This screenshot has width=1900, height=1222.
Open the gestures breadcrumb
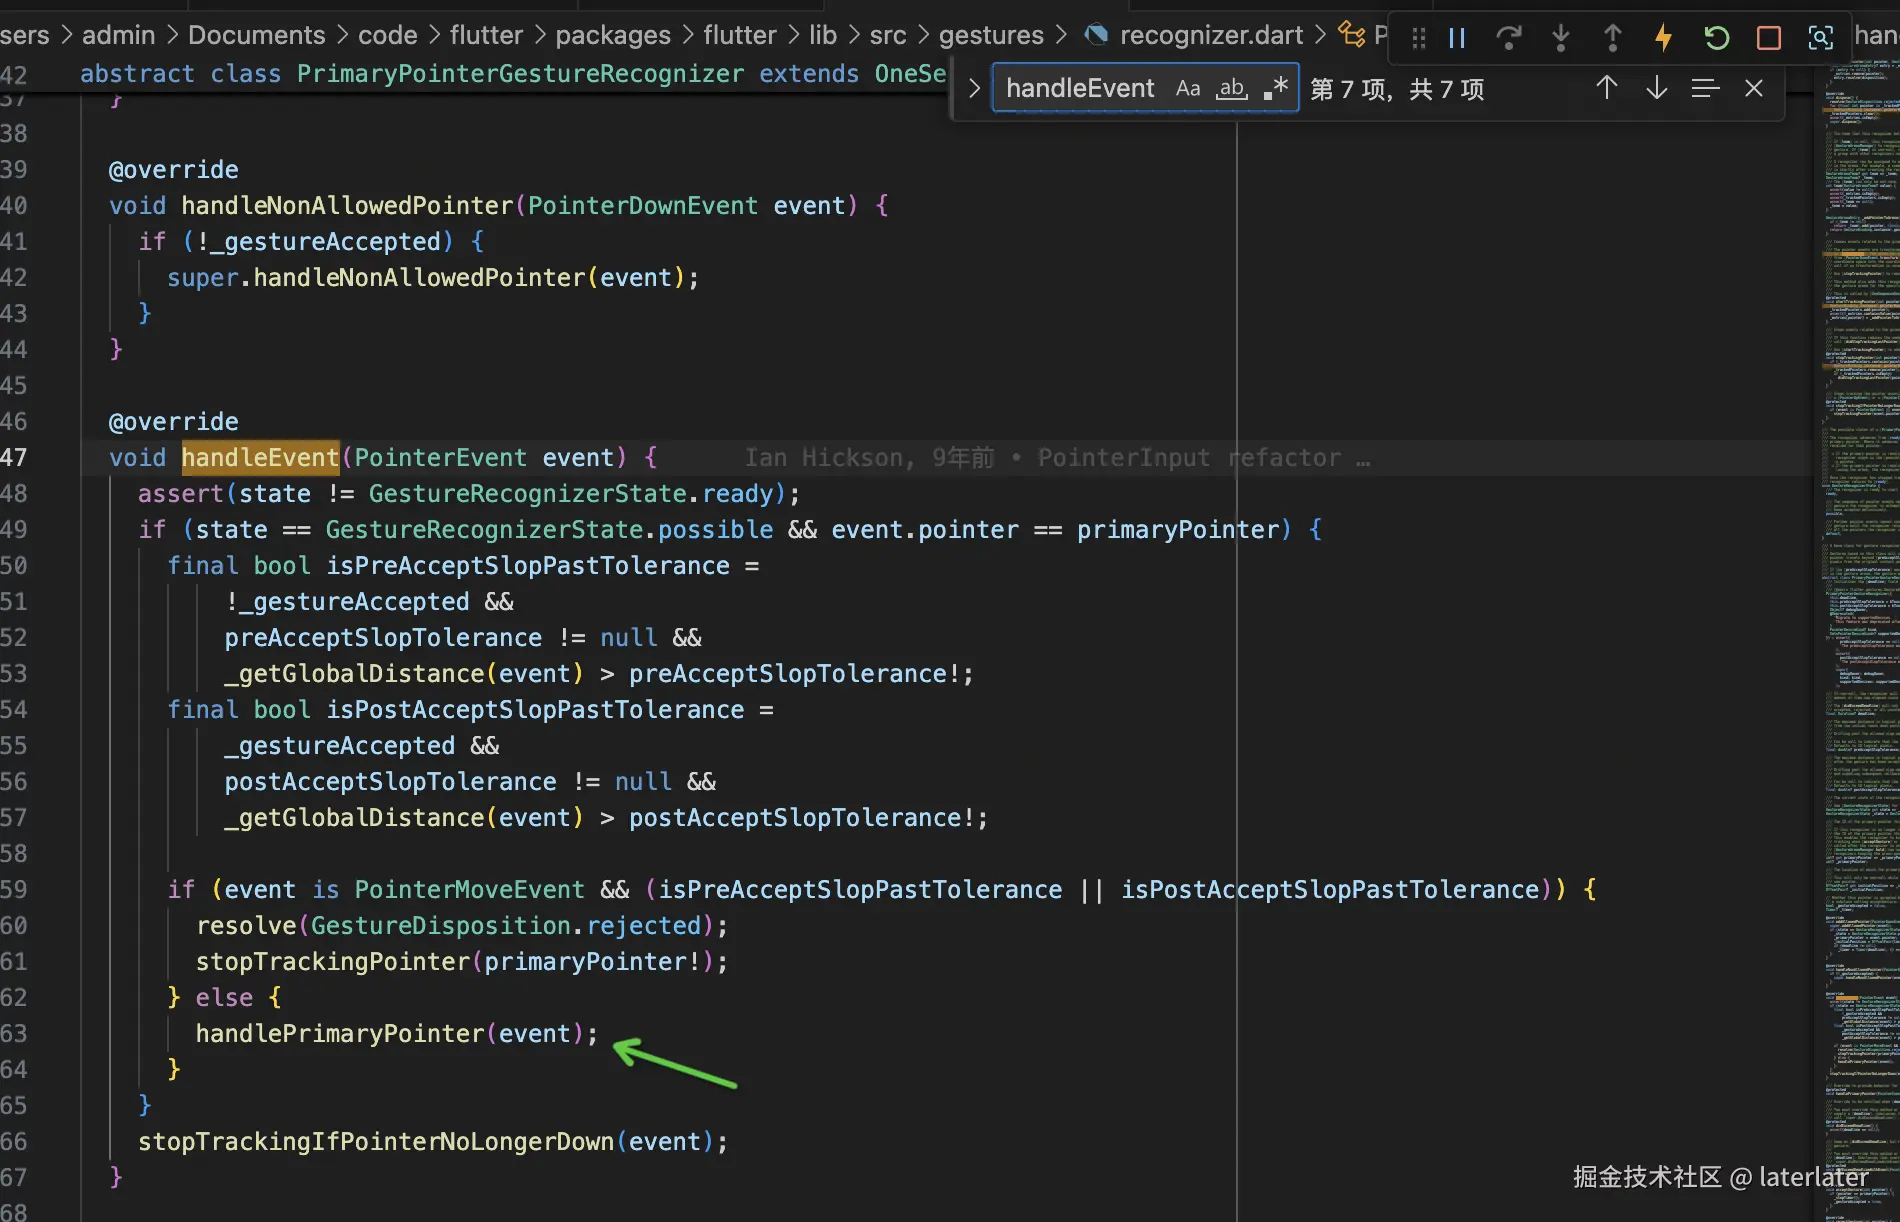tap(991, 35)
